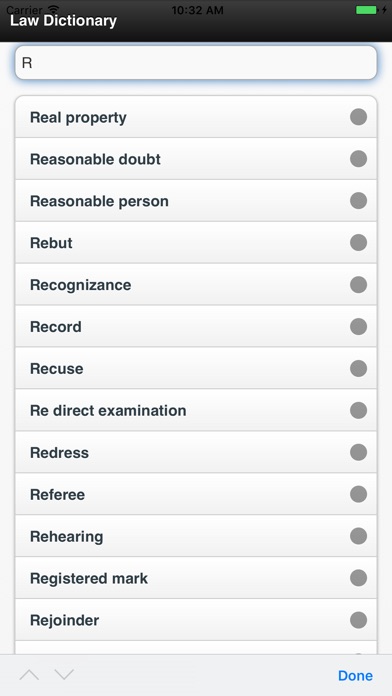Open the Referee entry

click(x=196, y=494)
